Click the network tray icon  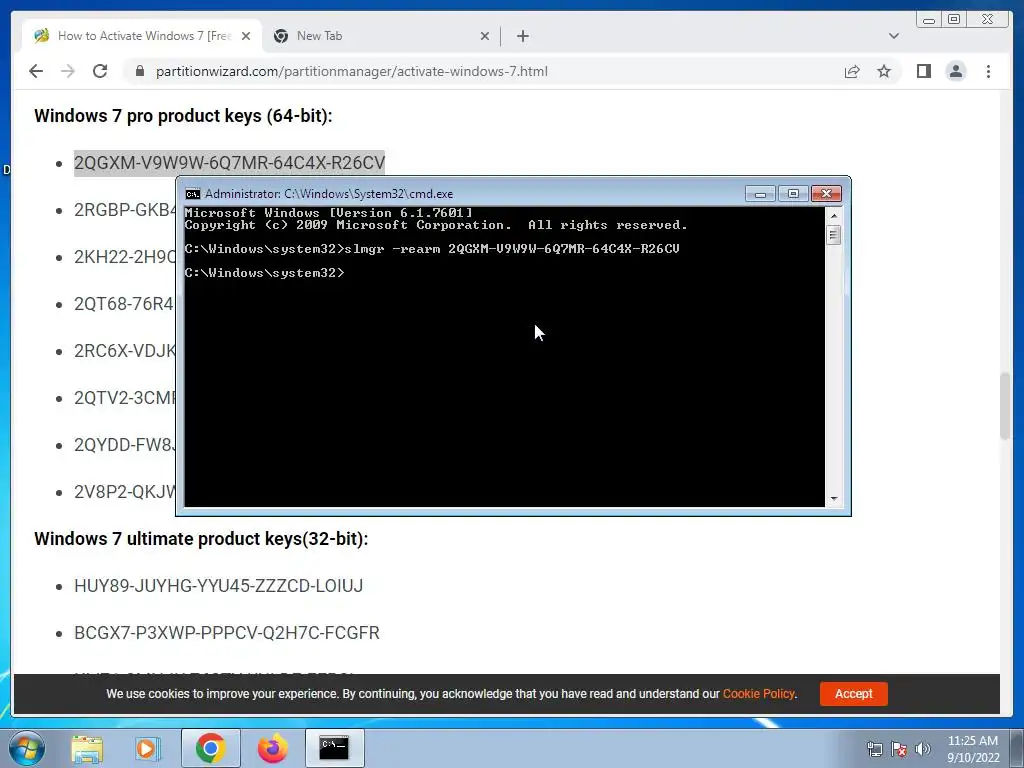[874, 749]
